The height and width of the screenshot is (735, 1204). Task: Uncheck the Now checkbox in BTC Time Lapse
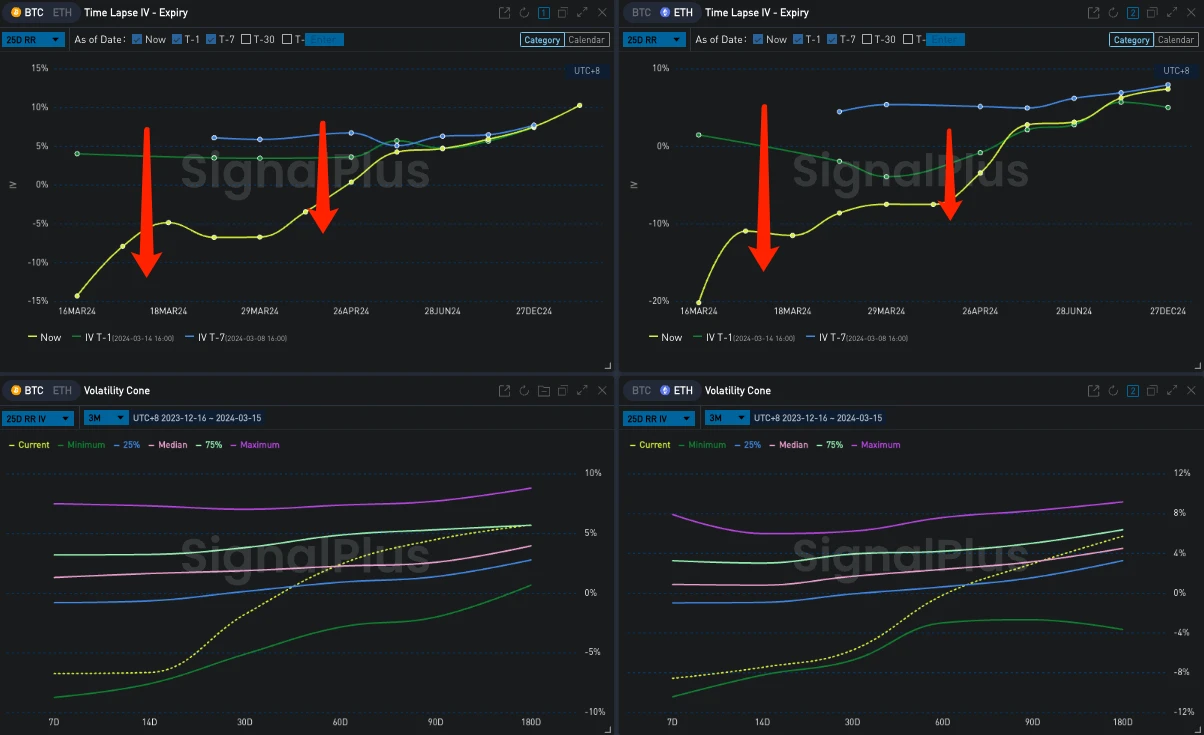pos(137,39)
